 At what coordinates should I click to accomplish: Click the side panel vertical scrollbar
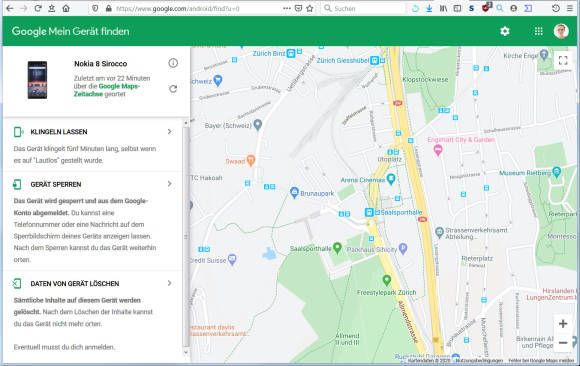[186, 237]
